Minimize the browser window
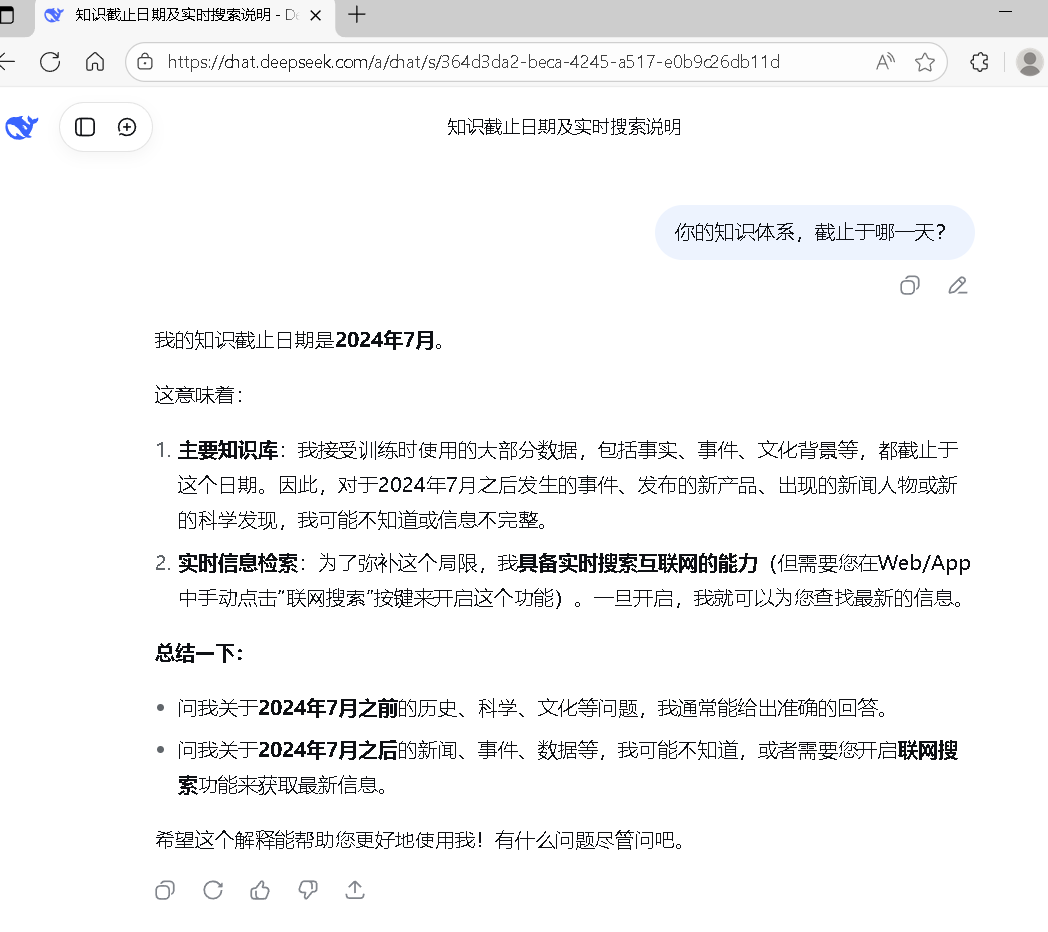Screen dimensions: 1048x932 pos(1005,12)
